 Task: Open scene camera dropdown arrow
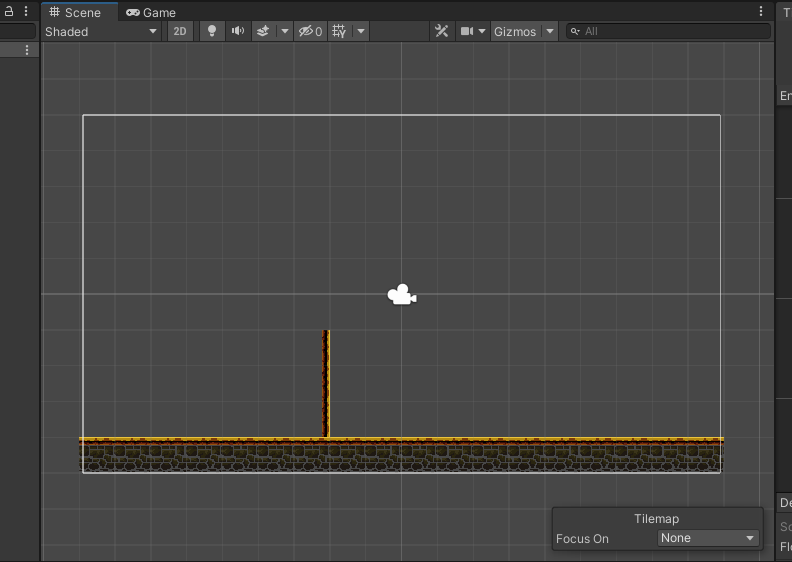tap(482, 31)
